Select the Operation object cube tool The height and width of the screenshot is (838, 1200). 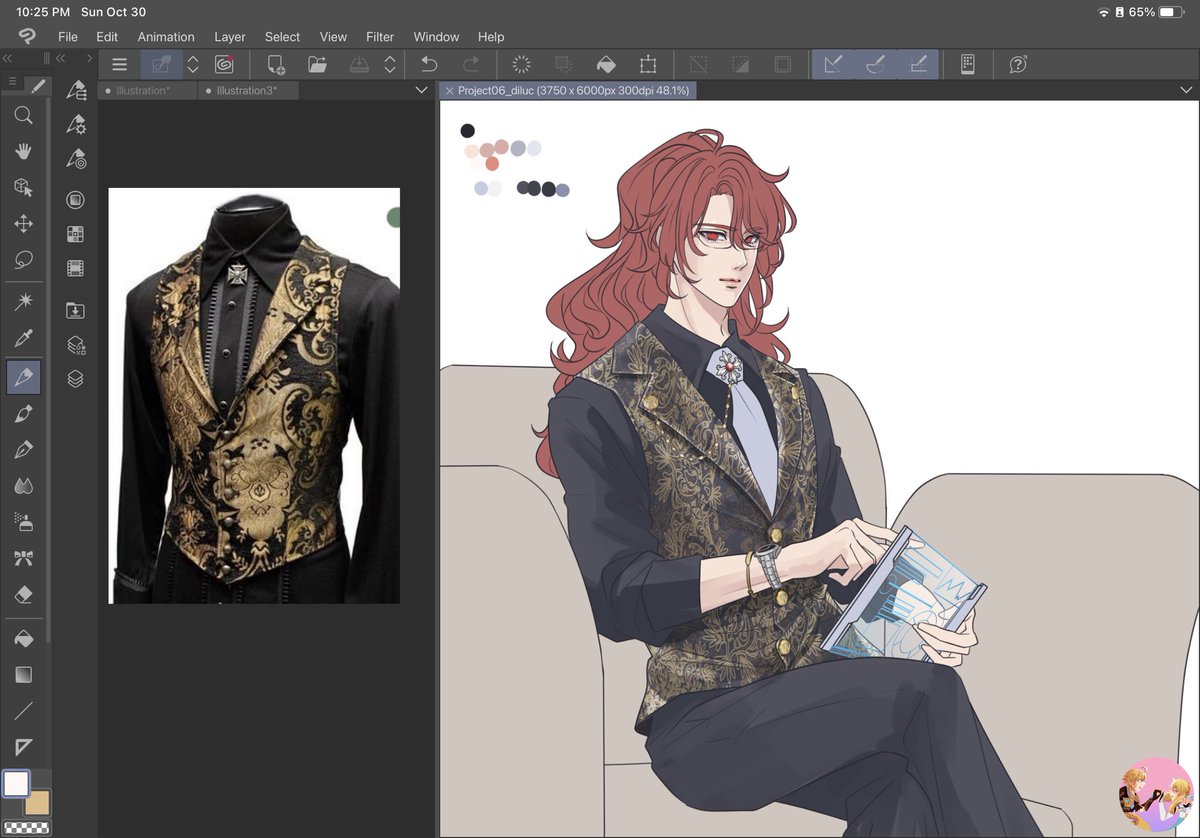click(x=23, y=188)
